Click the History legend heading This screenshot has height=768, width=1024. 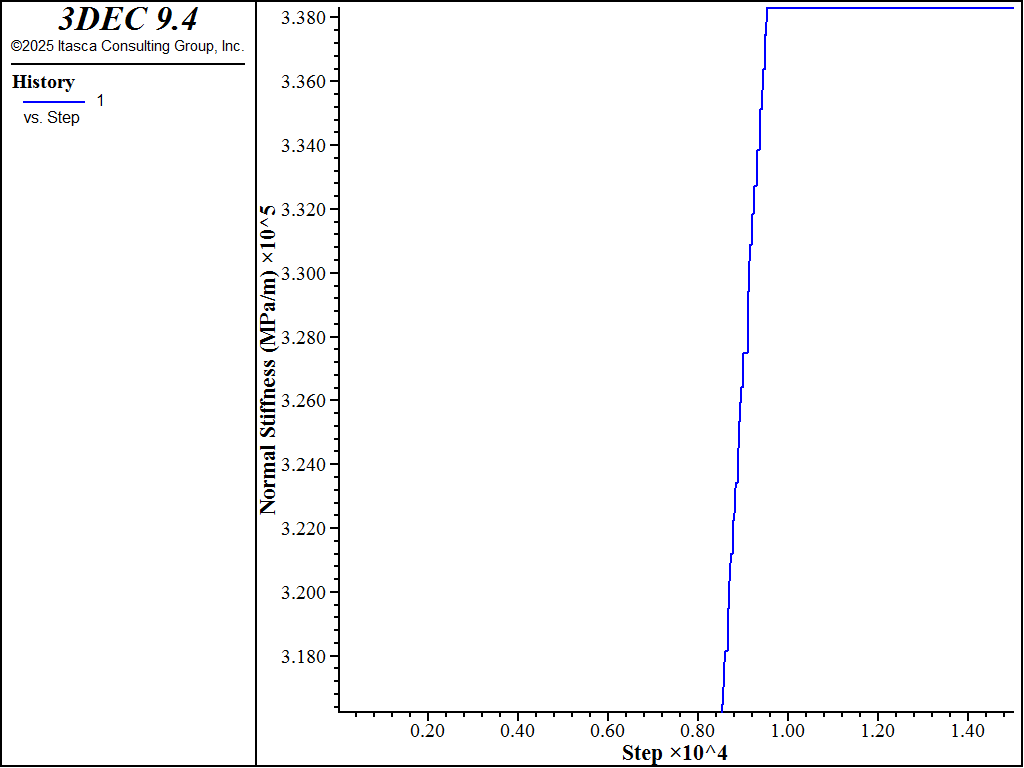pyautogui.click(x=43, y=82)
